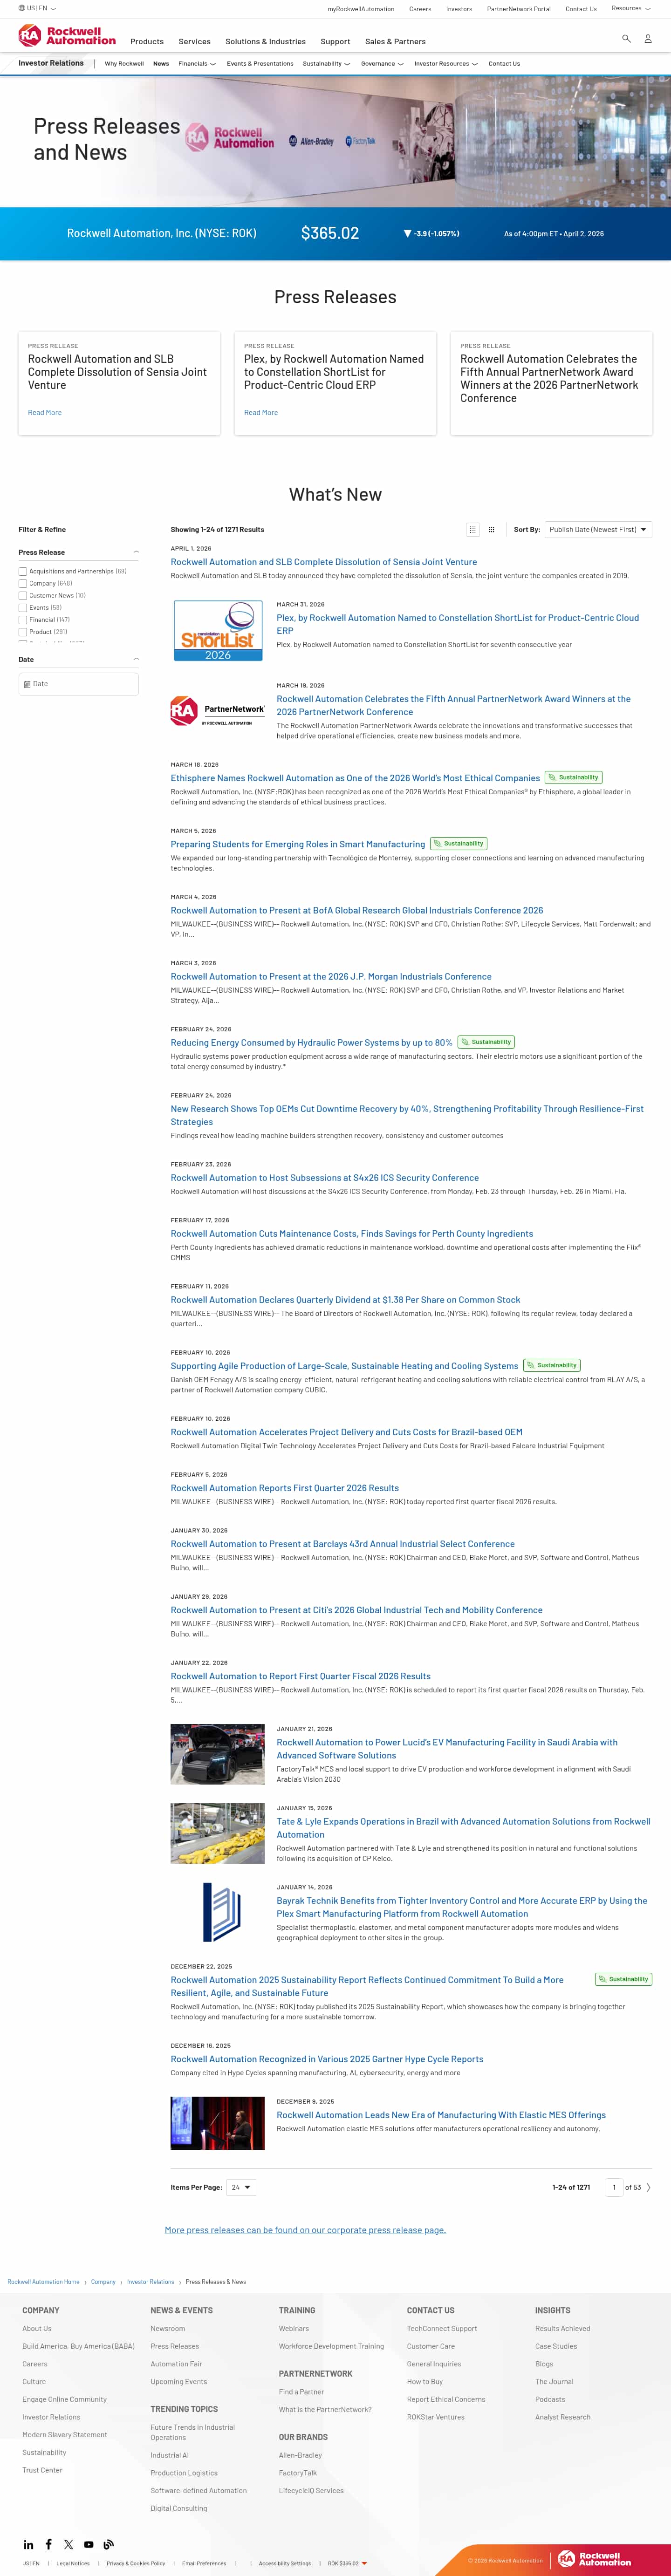Open First Quarter 2026 Results article

pyautogui.click(x=285, y=1488)
